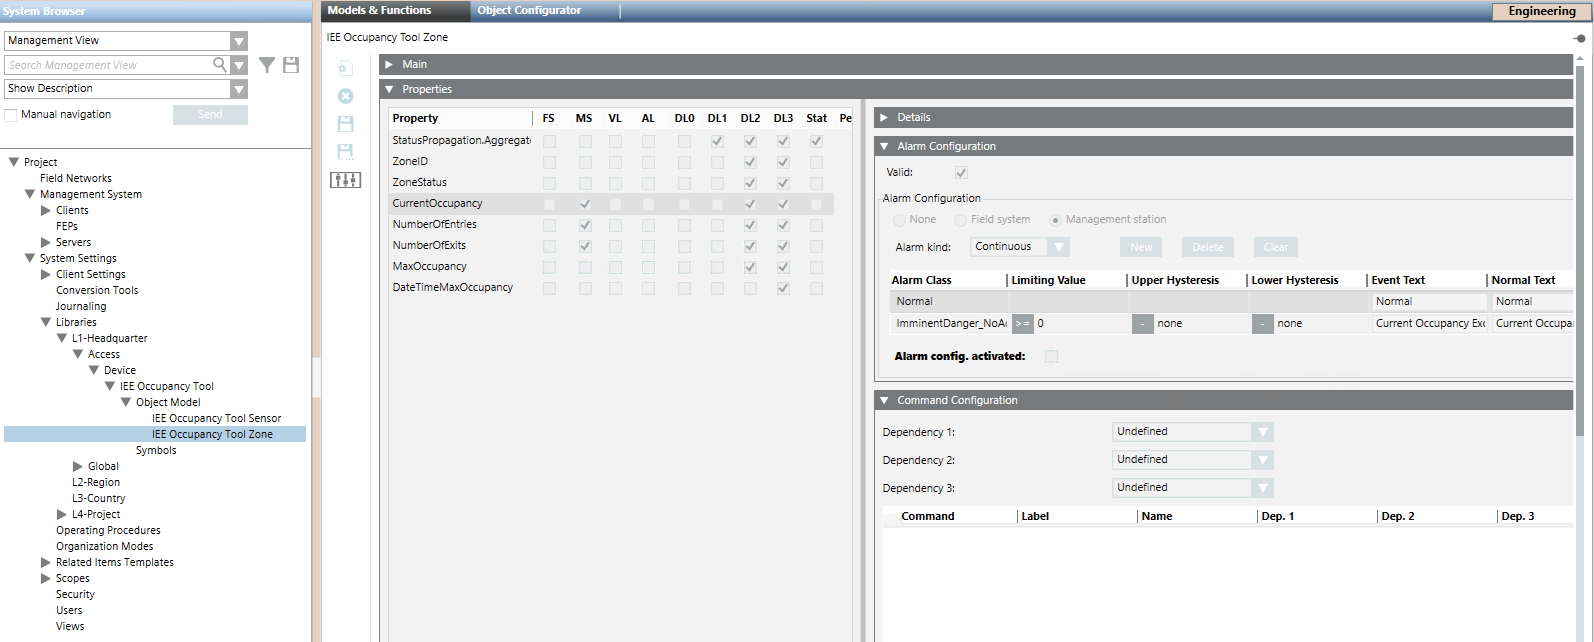Screen dimensions: 1594x642
Task: Expand the Details section
Action: [884, 118]
